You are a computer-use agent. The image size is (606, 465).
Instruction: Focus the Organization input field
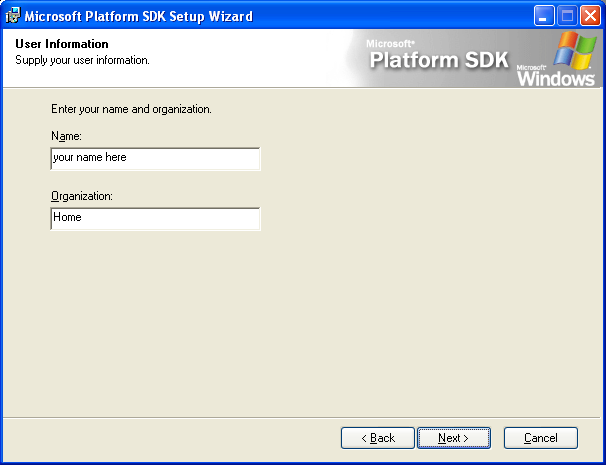[x=155, y=219]
